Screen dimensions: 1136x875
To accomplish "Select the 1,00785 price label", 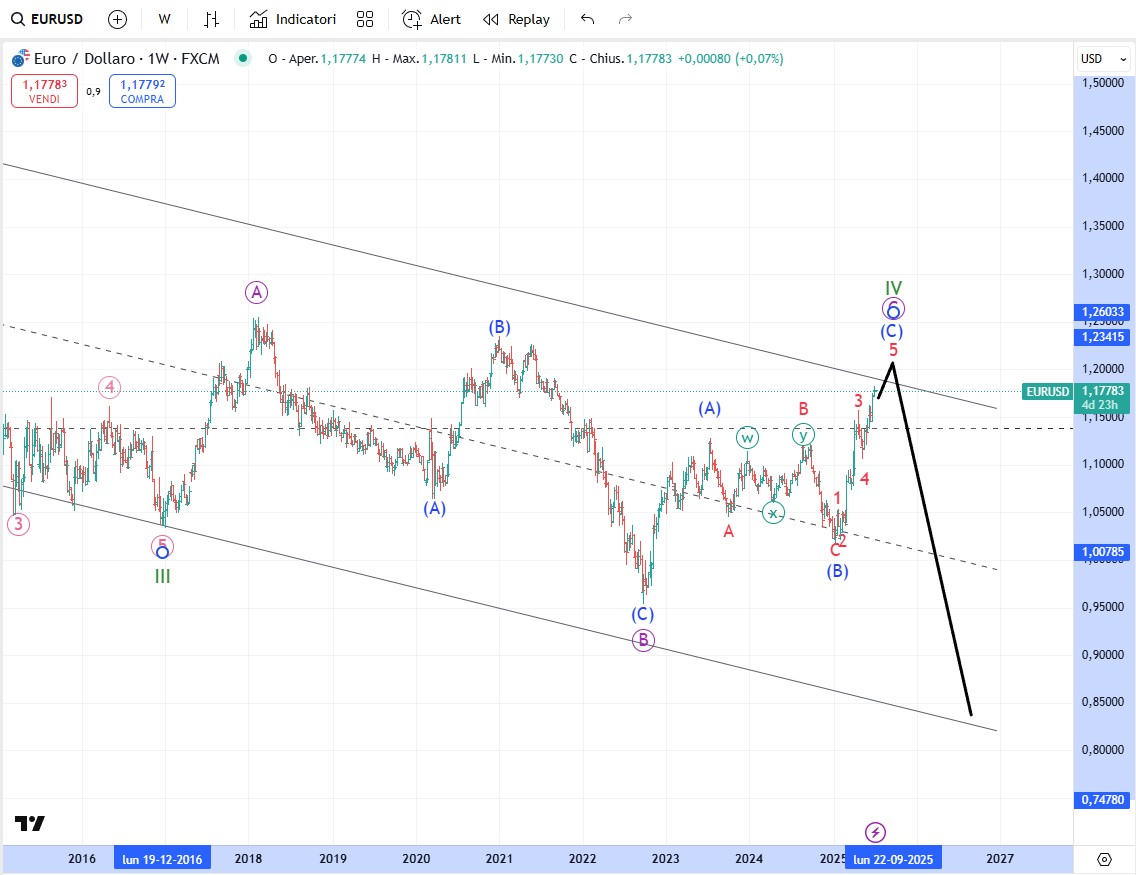I will tap(1103, 552).
